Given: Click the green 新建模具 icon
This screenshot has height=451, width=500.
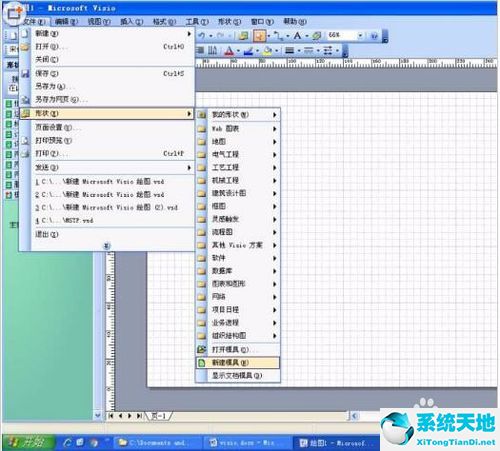Looking at the screenshot, I should [x=202, y=363].
